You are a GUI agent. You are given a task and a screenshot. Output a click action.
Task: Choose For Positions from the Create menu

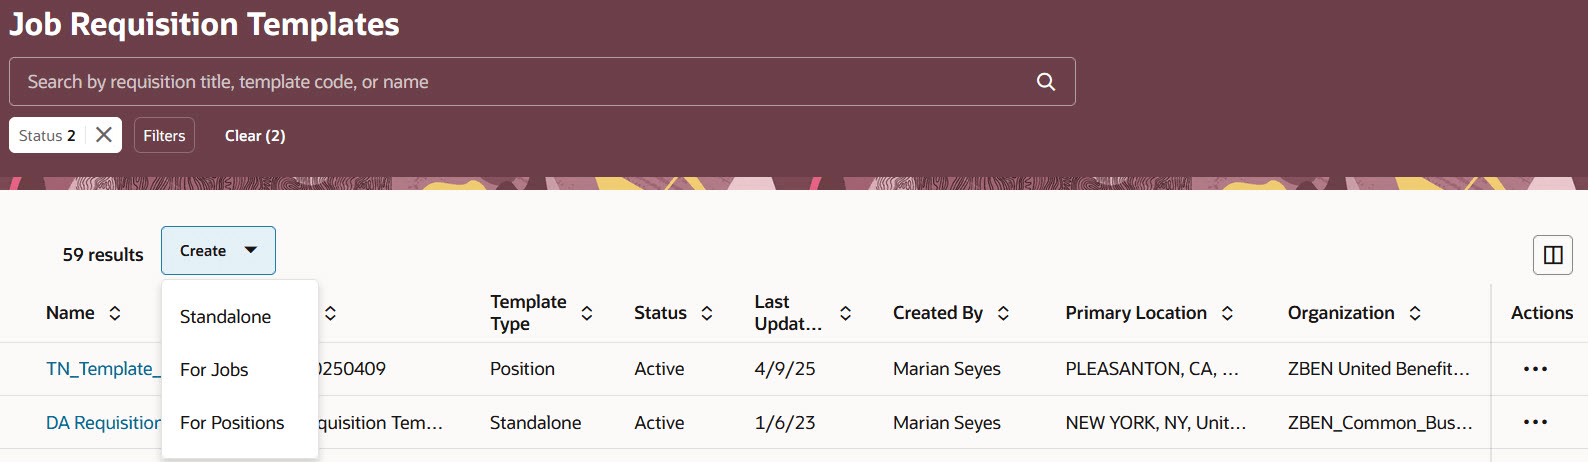(x=232, y=423)
